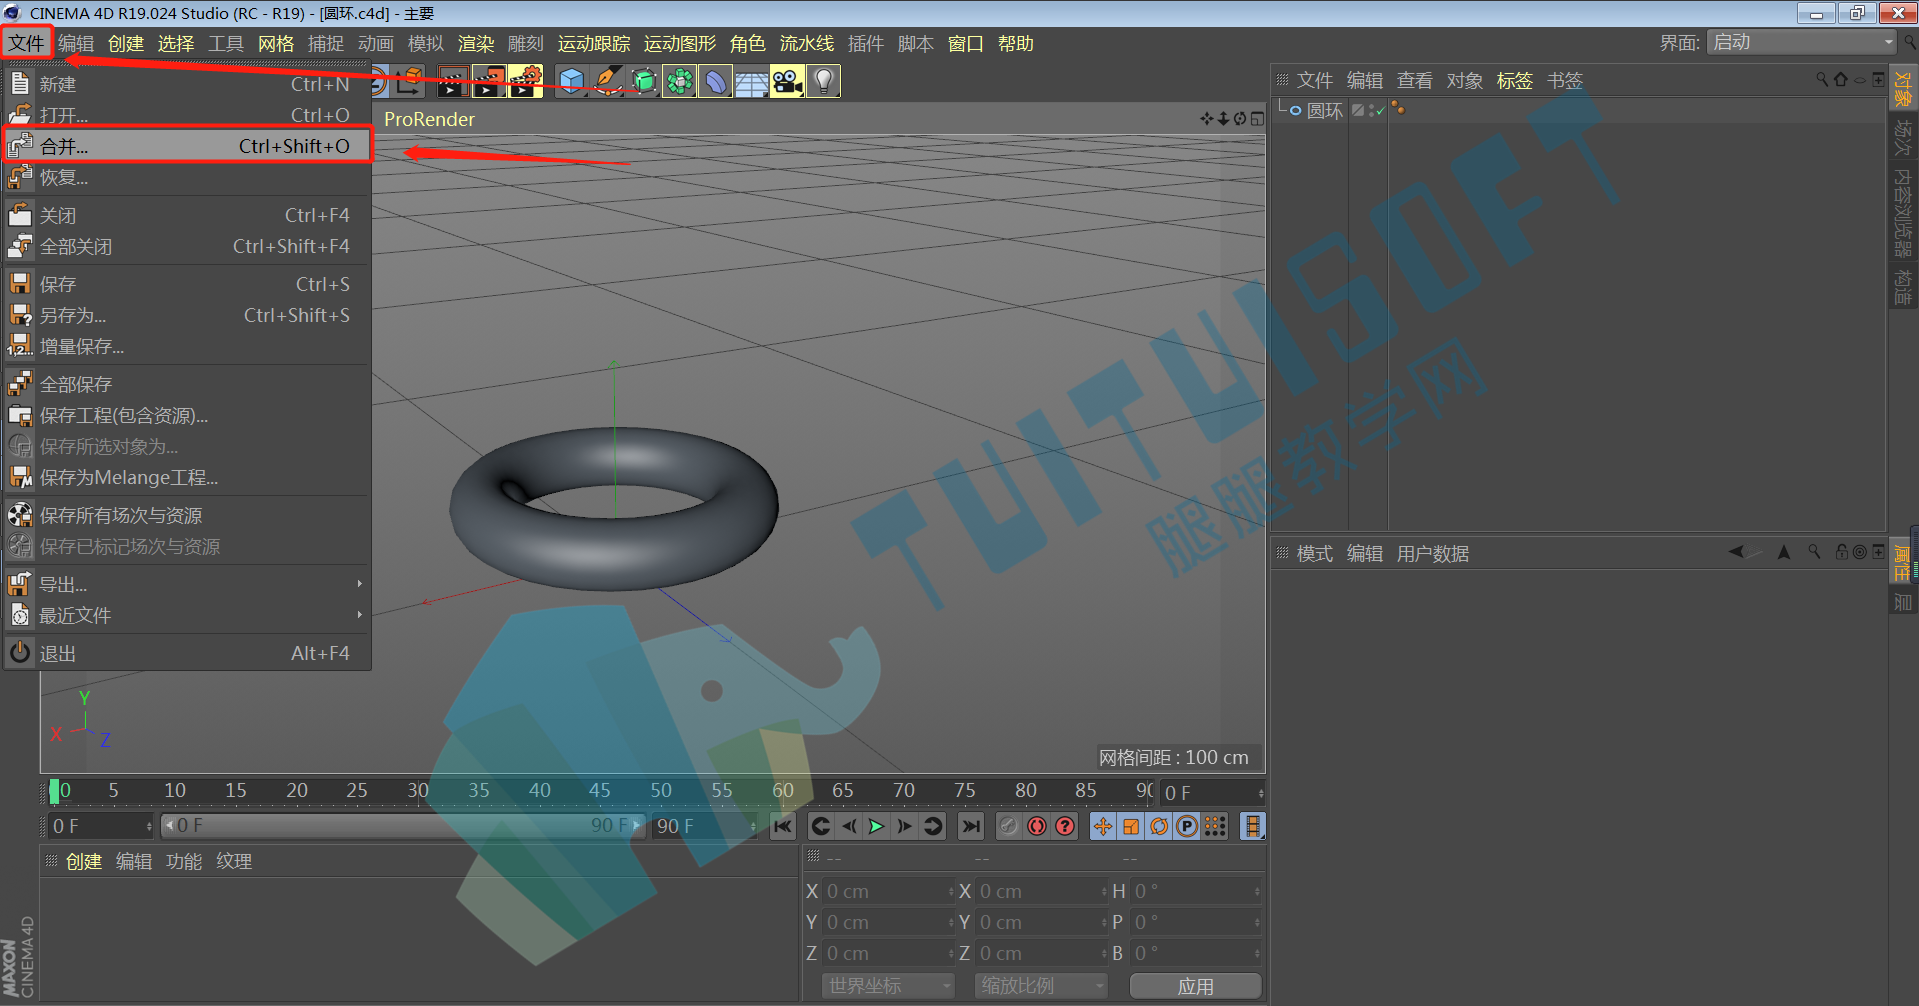The image size is (1919, 1006).
Task: Select the Pen spline tool icon
Action: coord(607,81)
